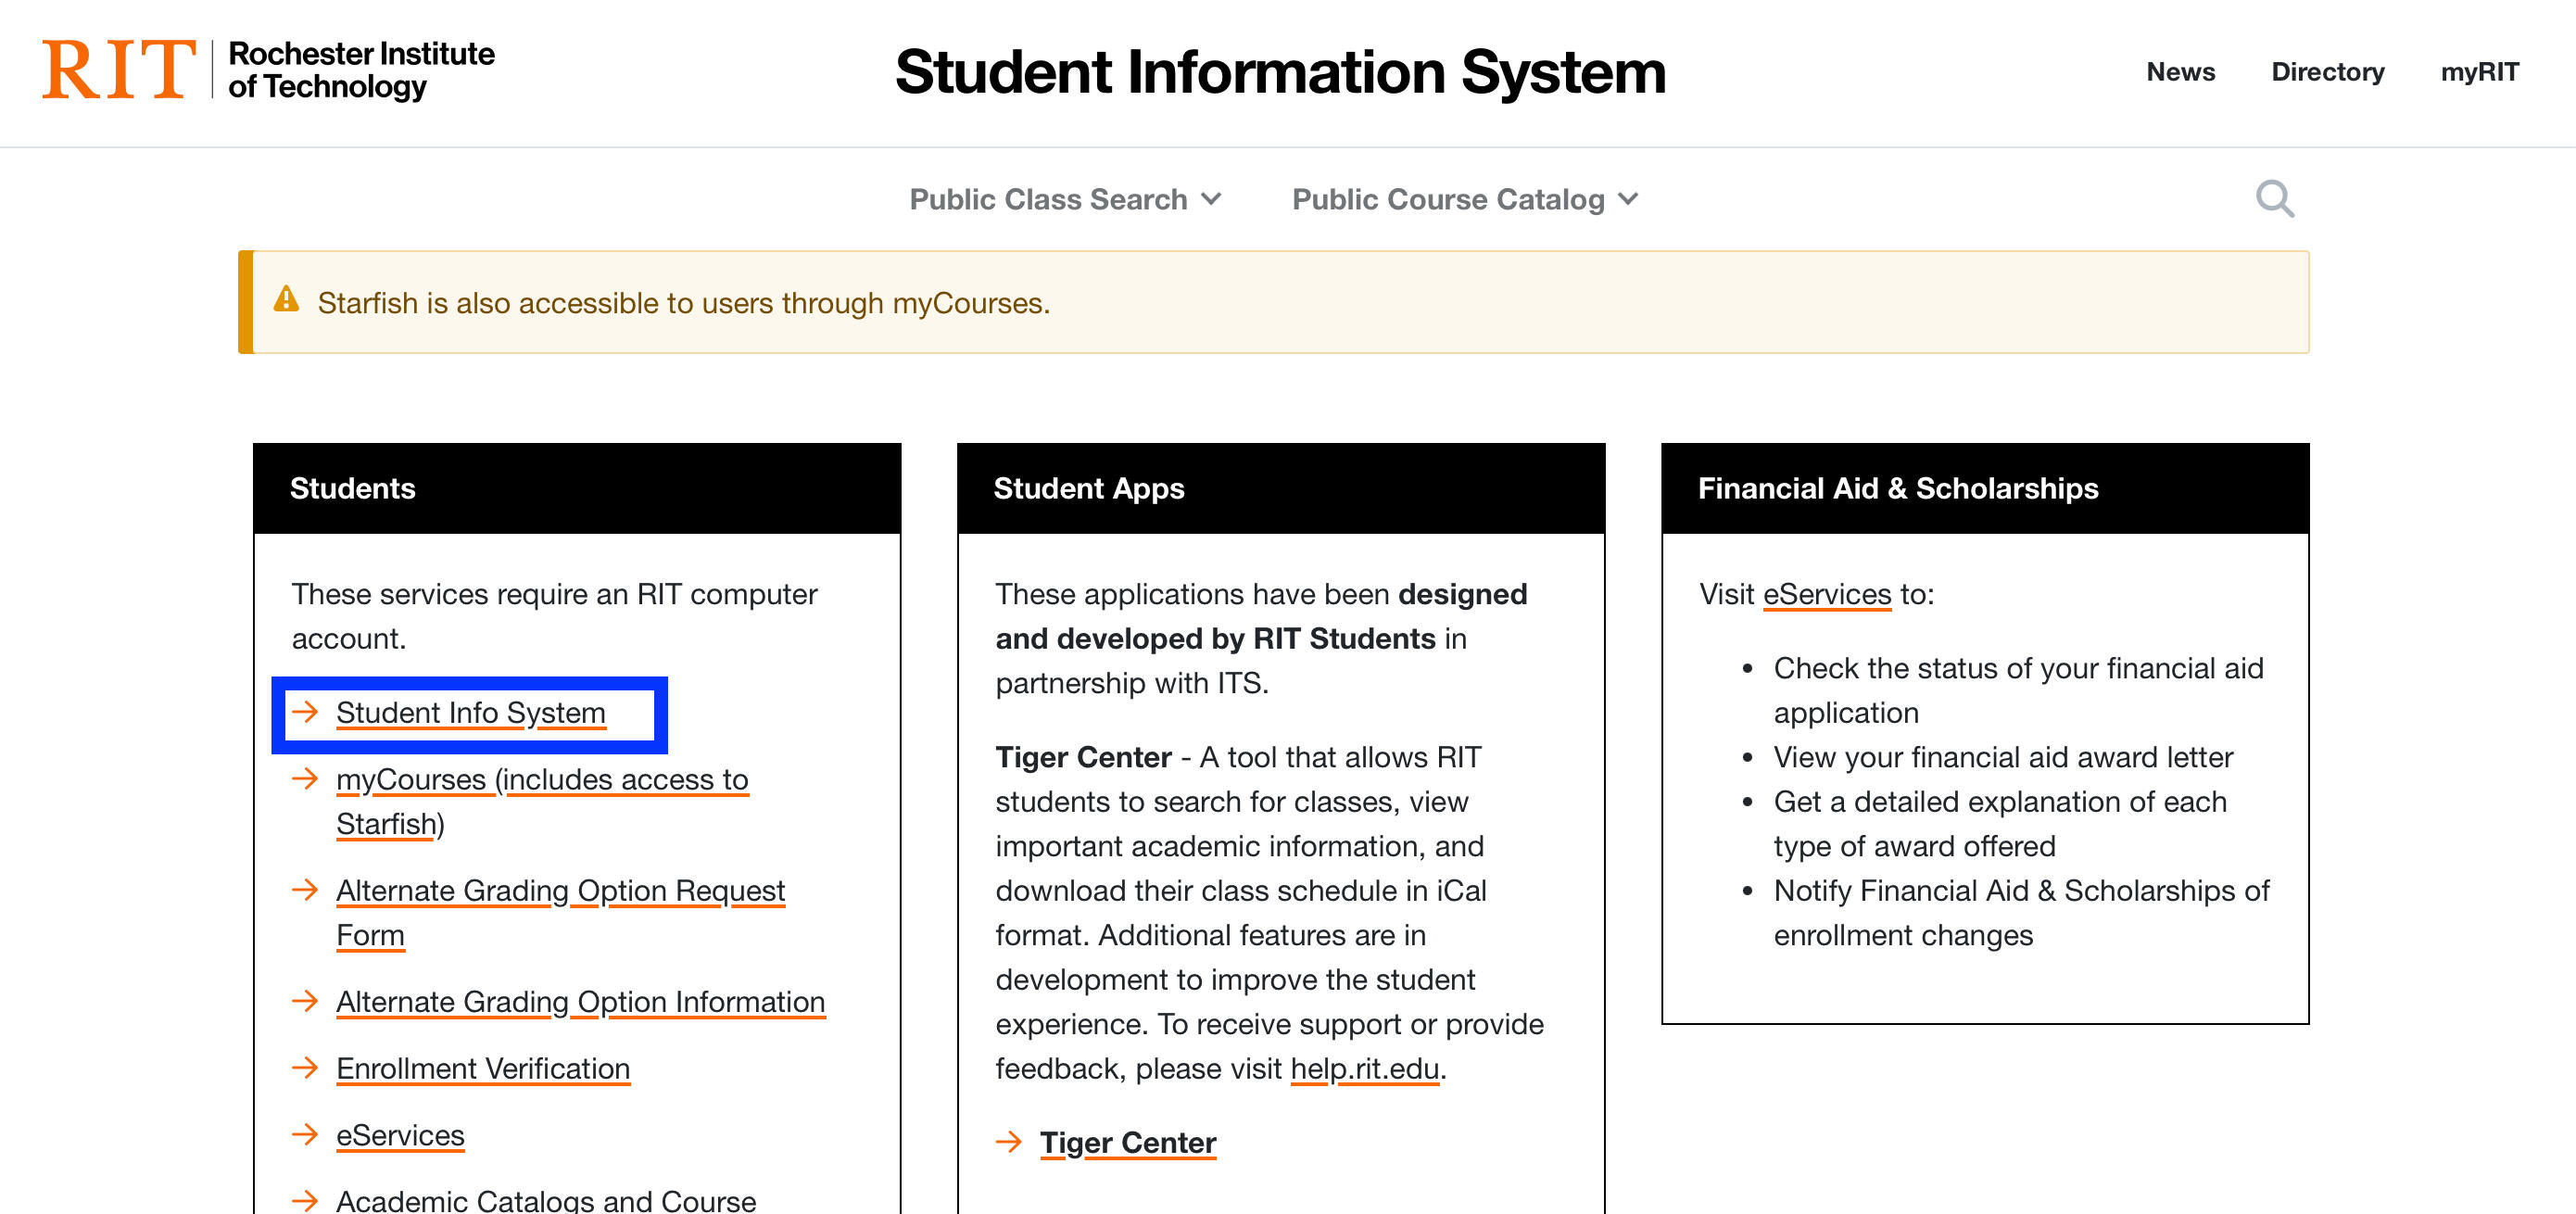Screen dimensions: 2576x1214
Task: Click the arrow beside Enrollment Verification
Action: point(305,1068)
